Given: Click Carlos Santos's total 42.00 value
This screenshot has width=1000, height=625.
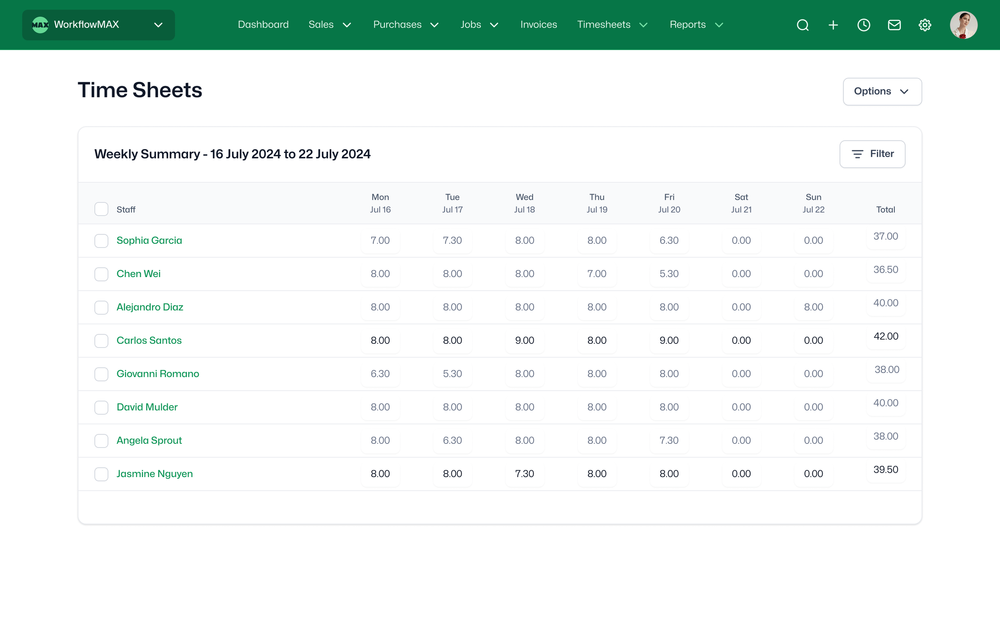Looking at the screenshot, I should [x=886, y=337].
